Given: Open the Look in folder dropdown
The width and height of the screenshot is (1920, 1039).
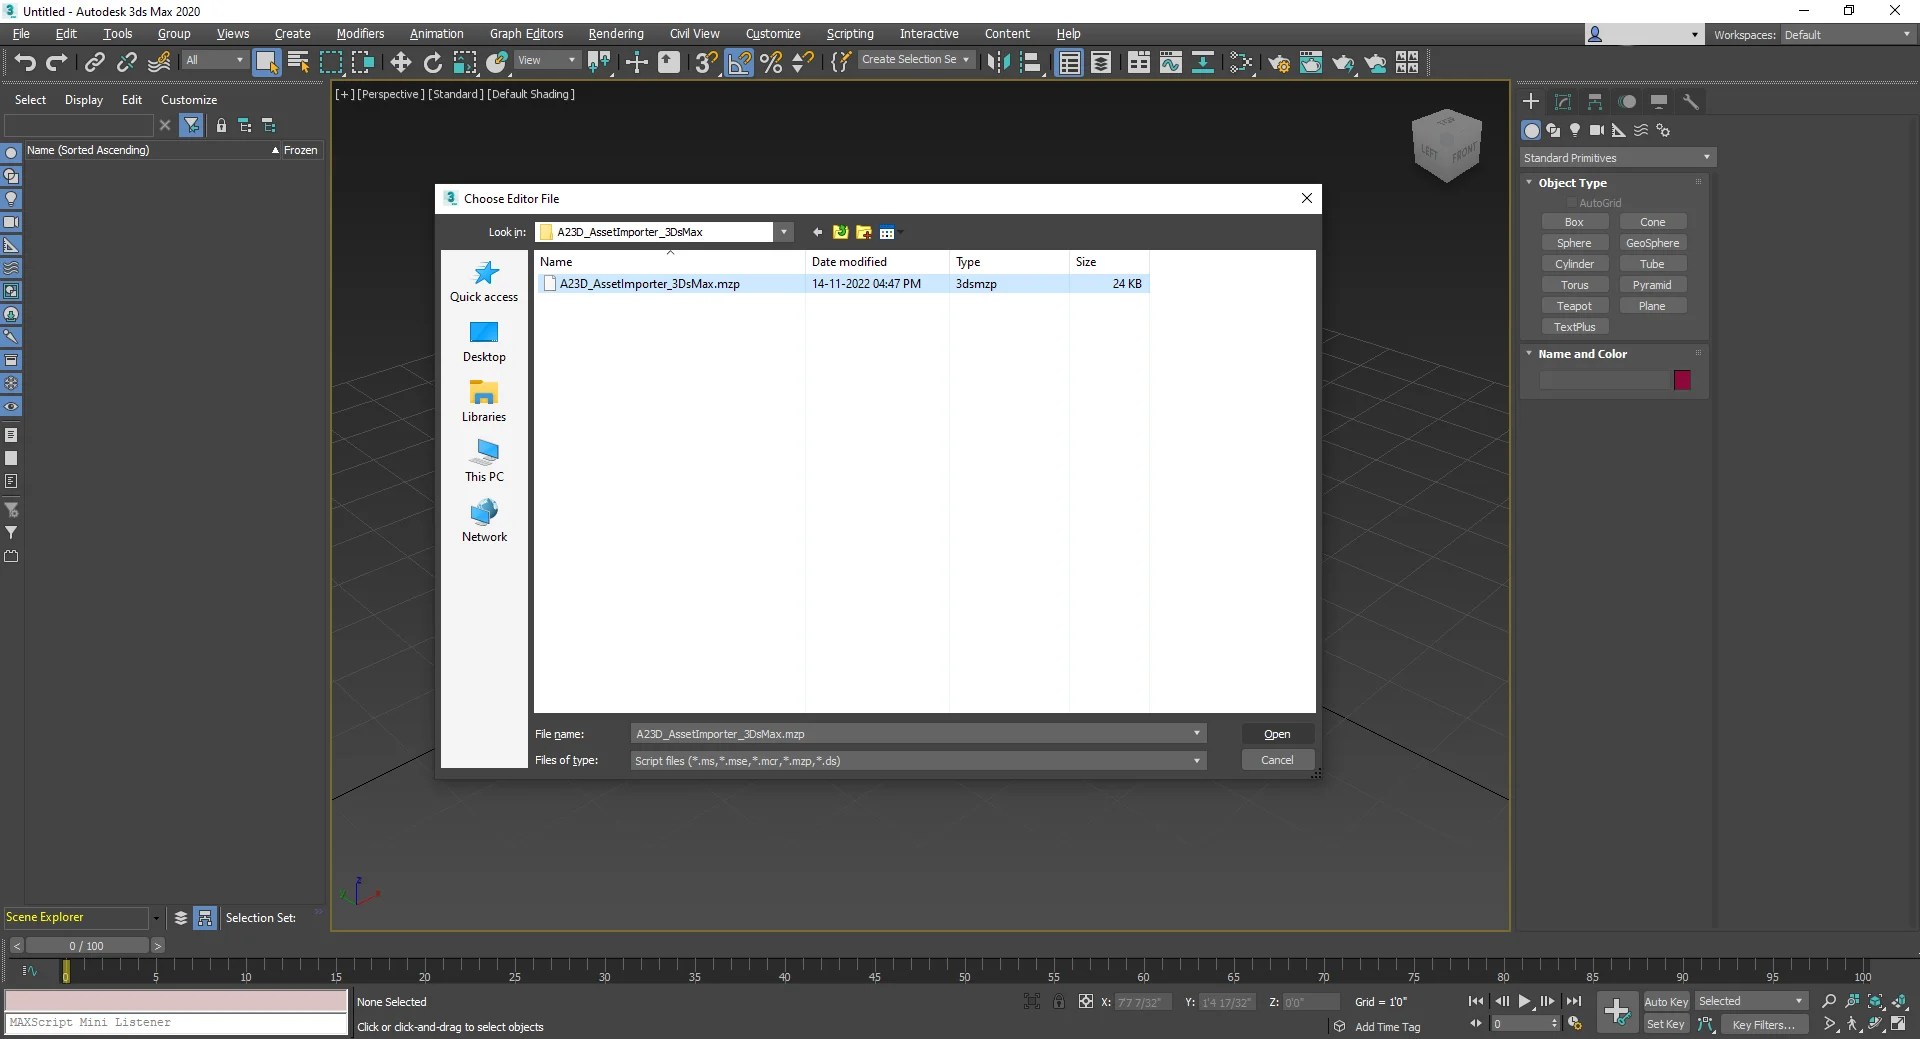Looking at the screenshot, I should point(784,232).
